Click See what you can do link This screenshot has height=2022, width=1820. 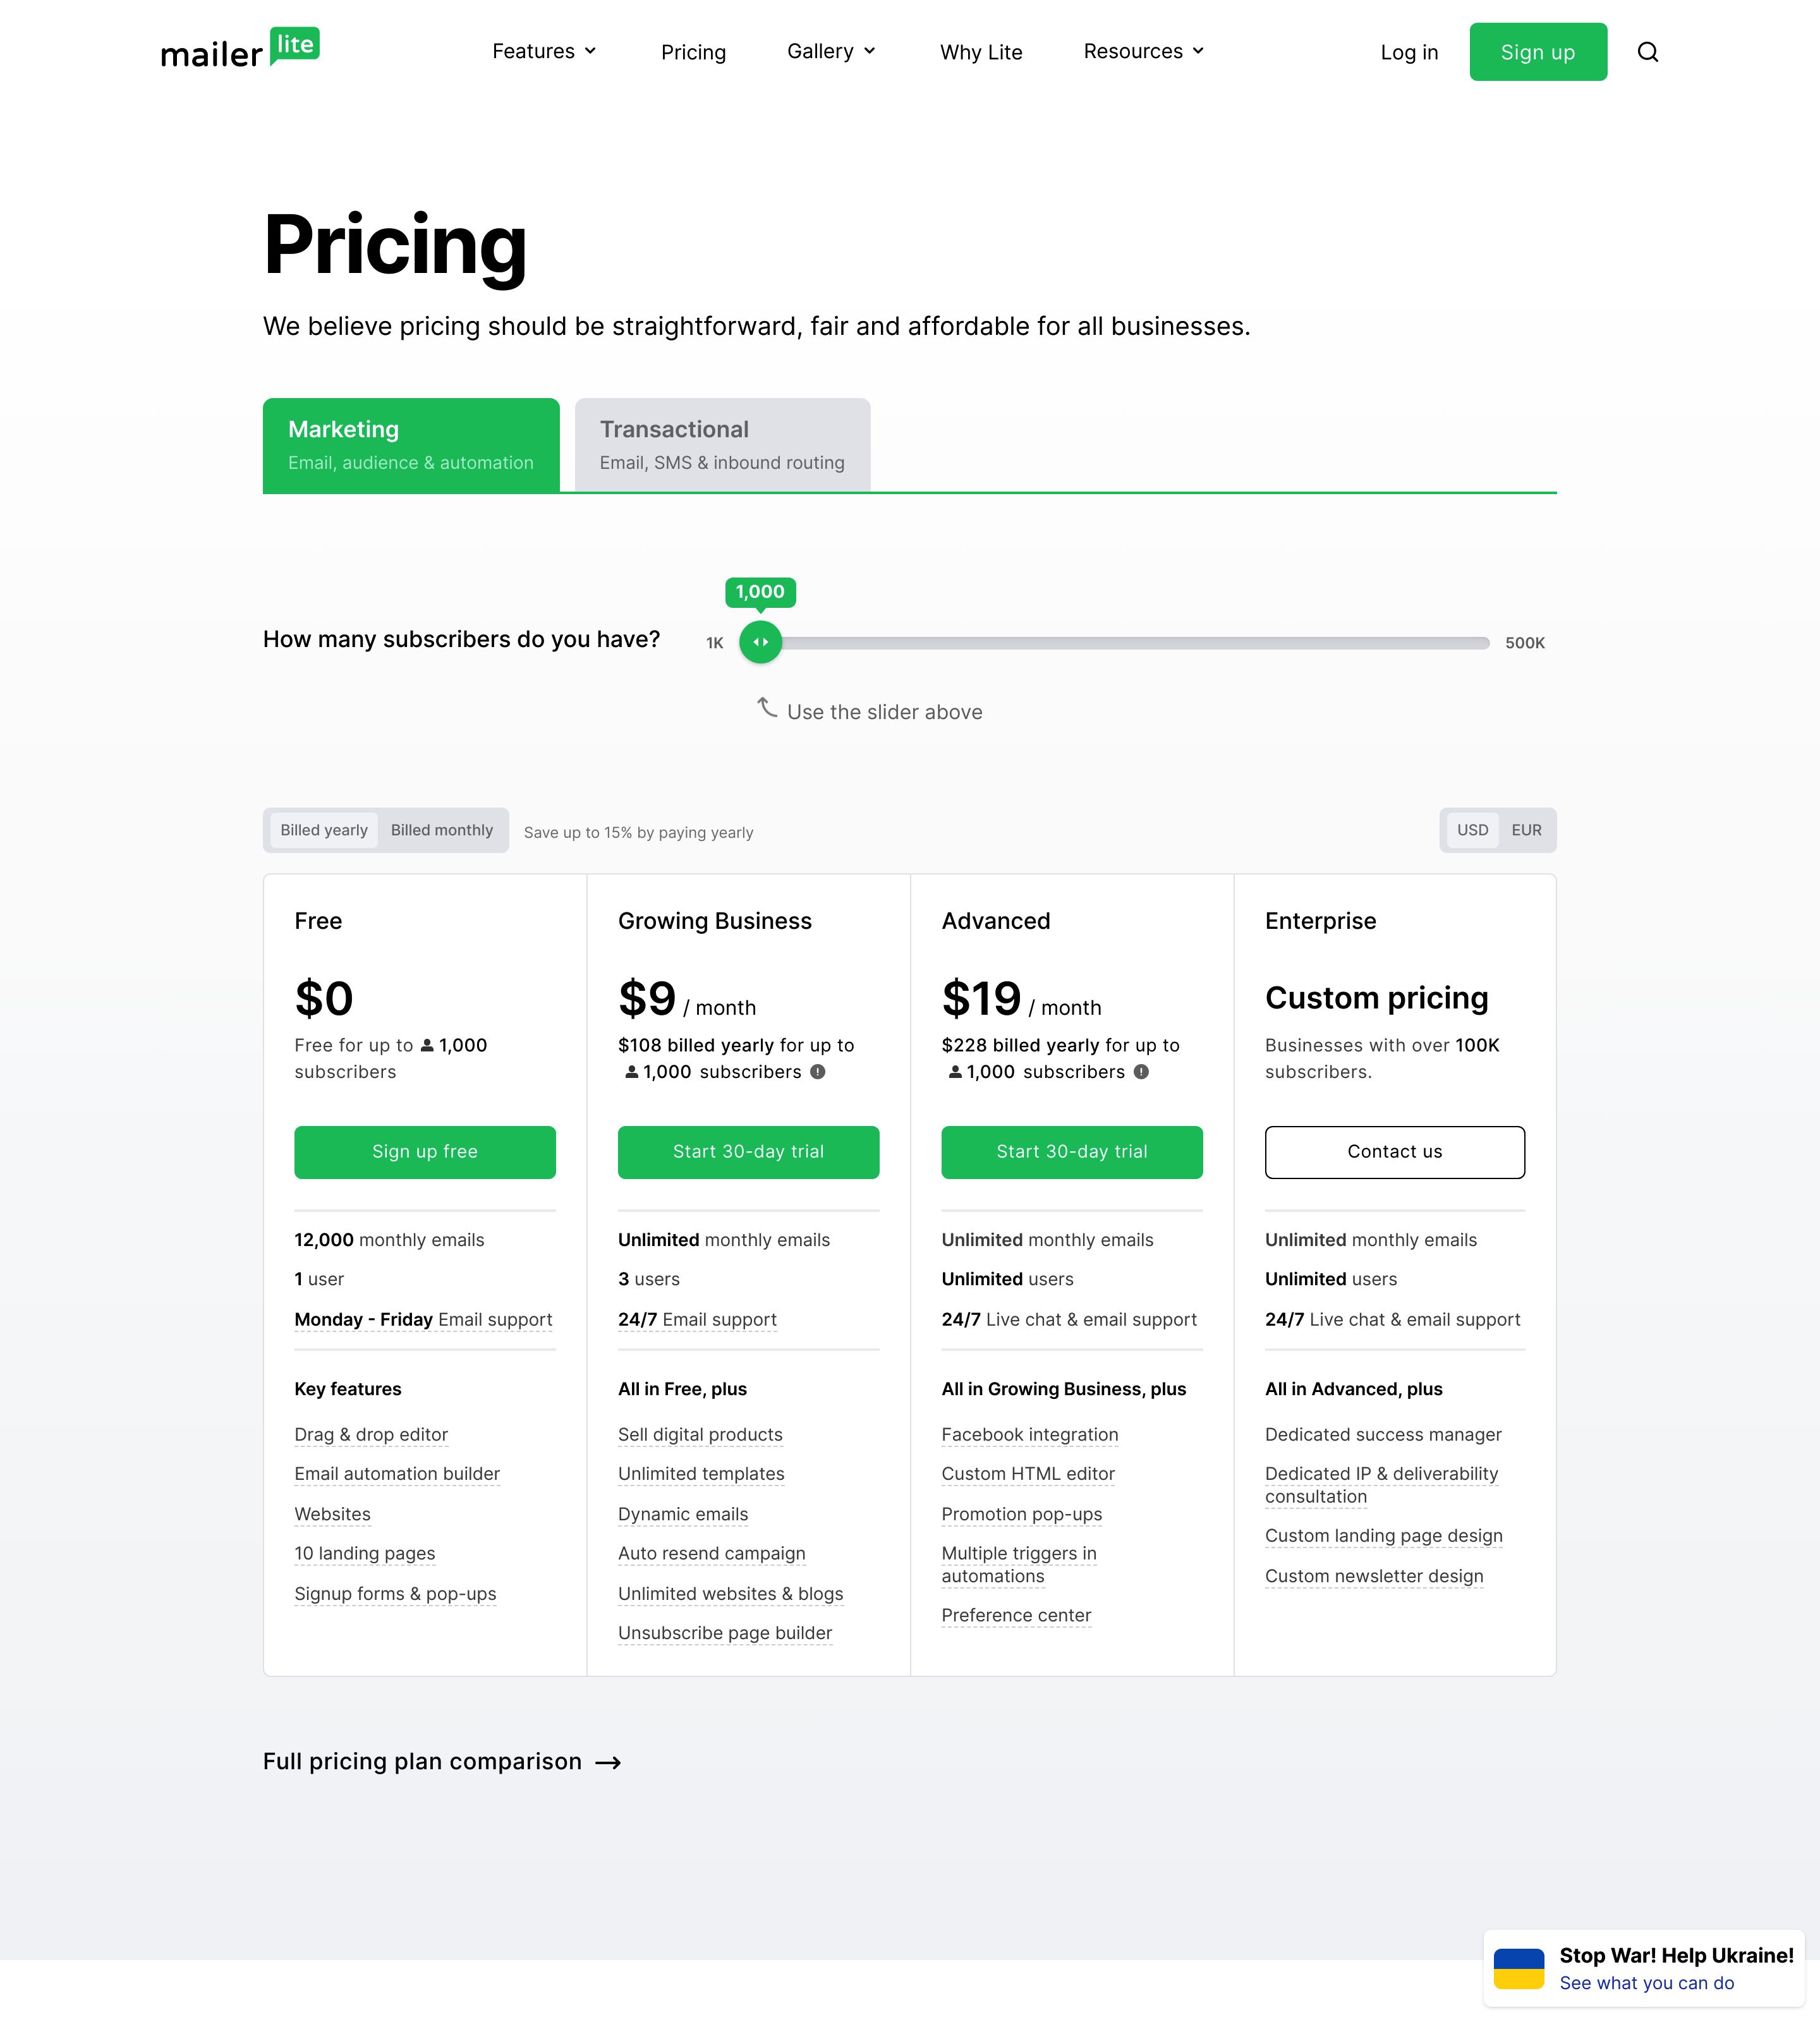coord(1646,1983)
